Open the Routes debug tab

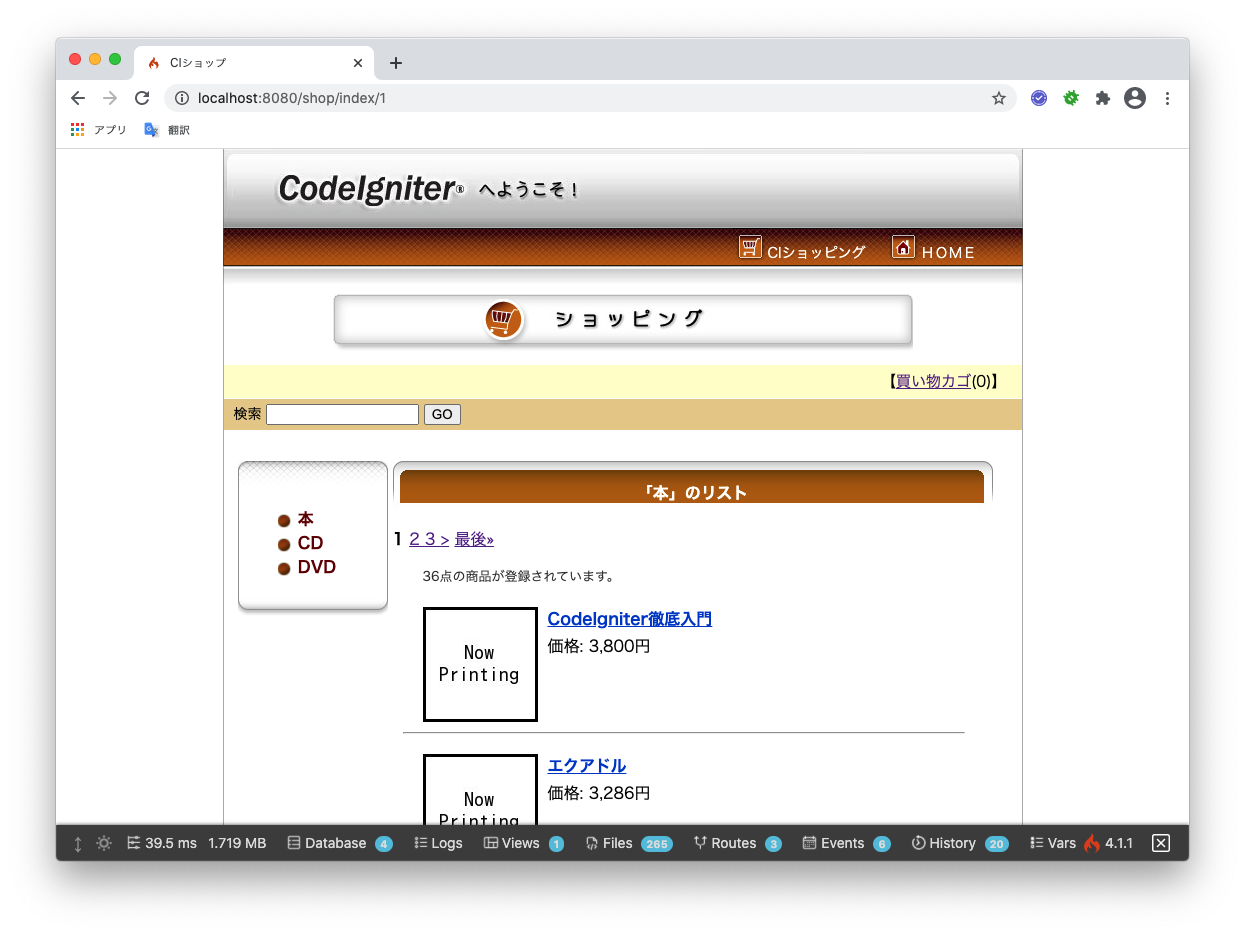coord(737,843)
